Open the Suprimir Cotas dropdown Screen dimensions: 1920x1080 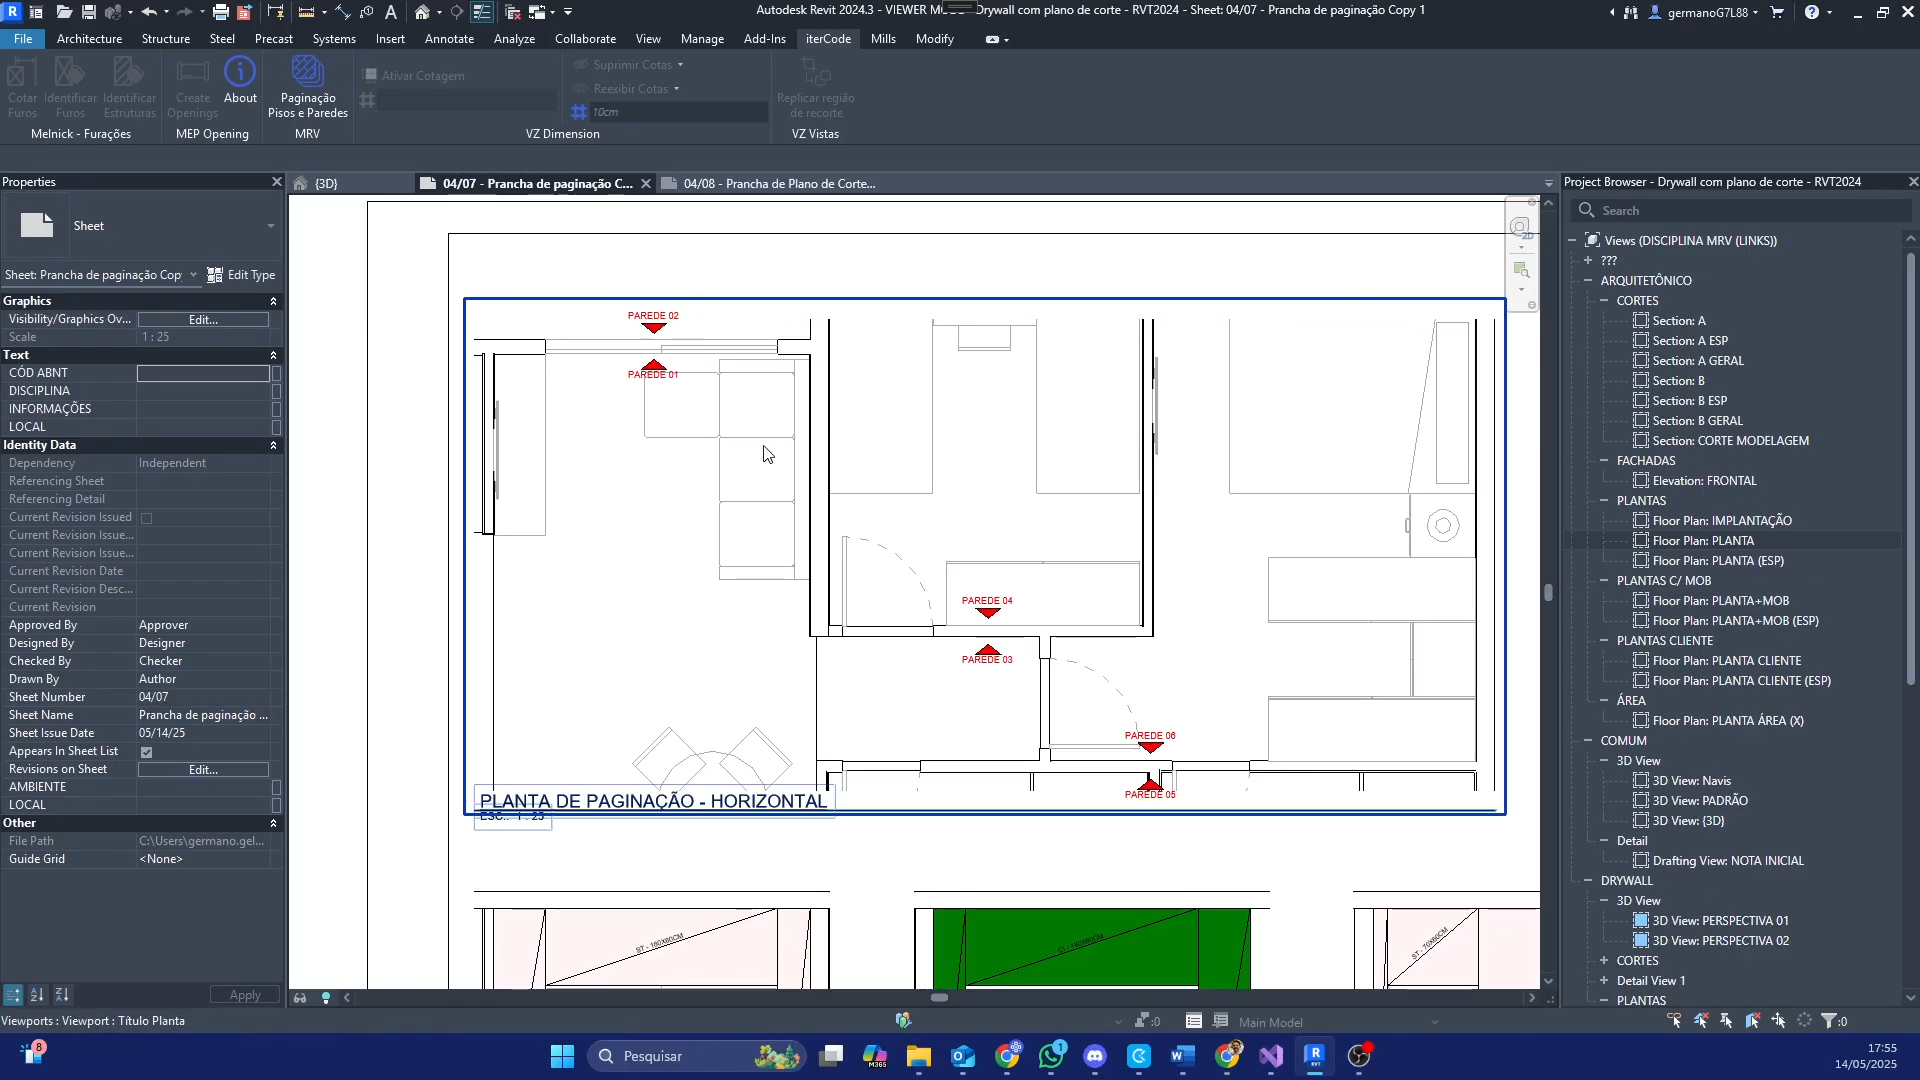[x=680, y=65]
